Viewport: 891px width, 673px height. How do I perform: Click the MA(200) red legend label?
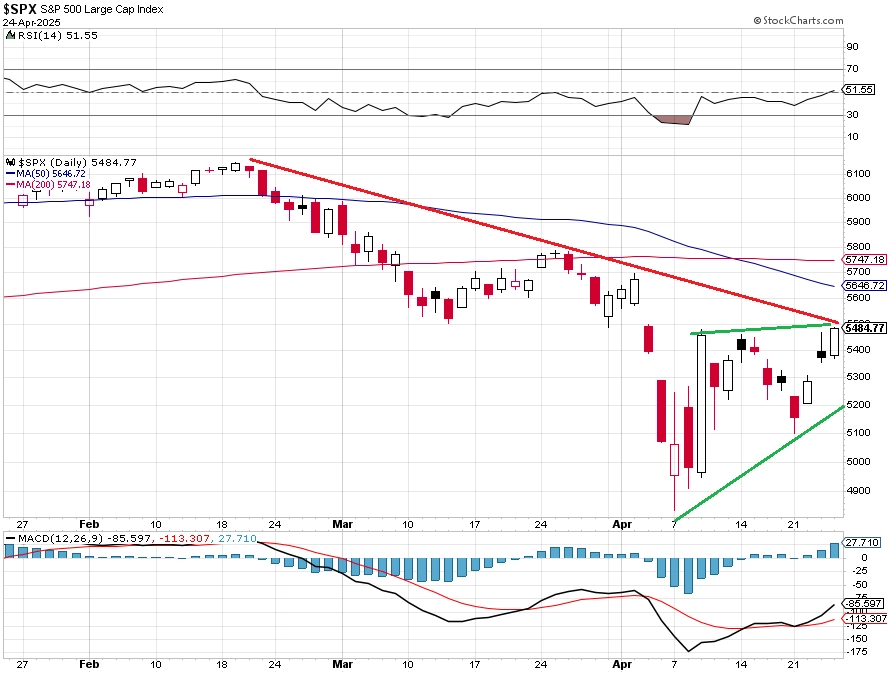pyautogui.click(x=53, y=185)
